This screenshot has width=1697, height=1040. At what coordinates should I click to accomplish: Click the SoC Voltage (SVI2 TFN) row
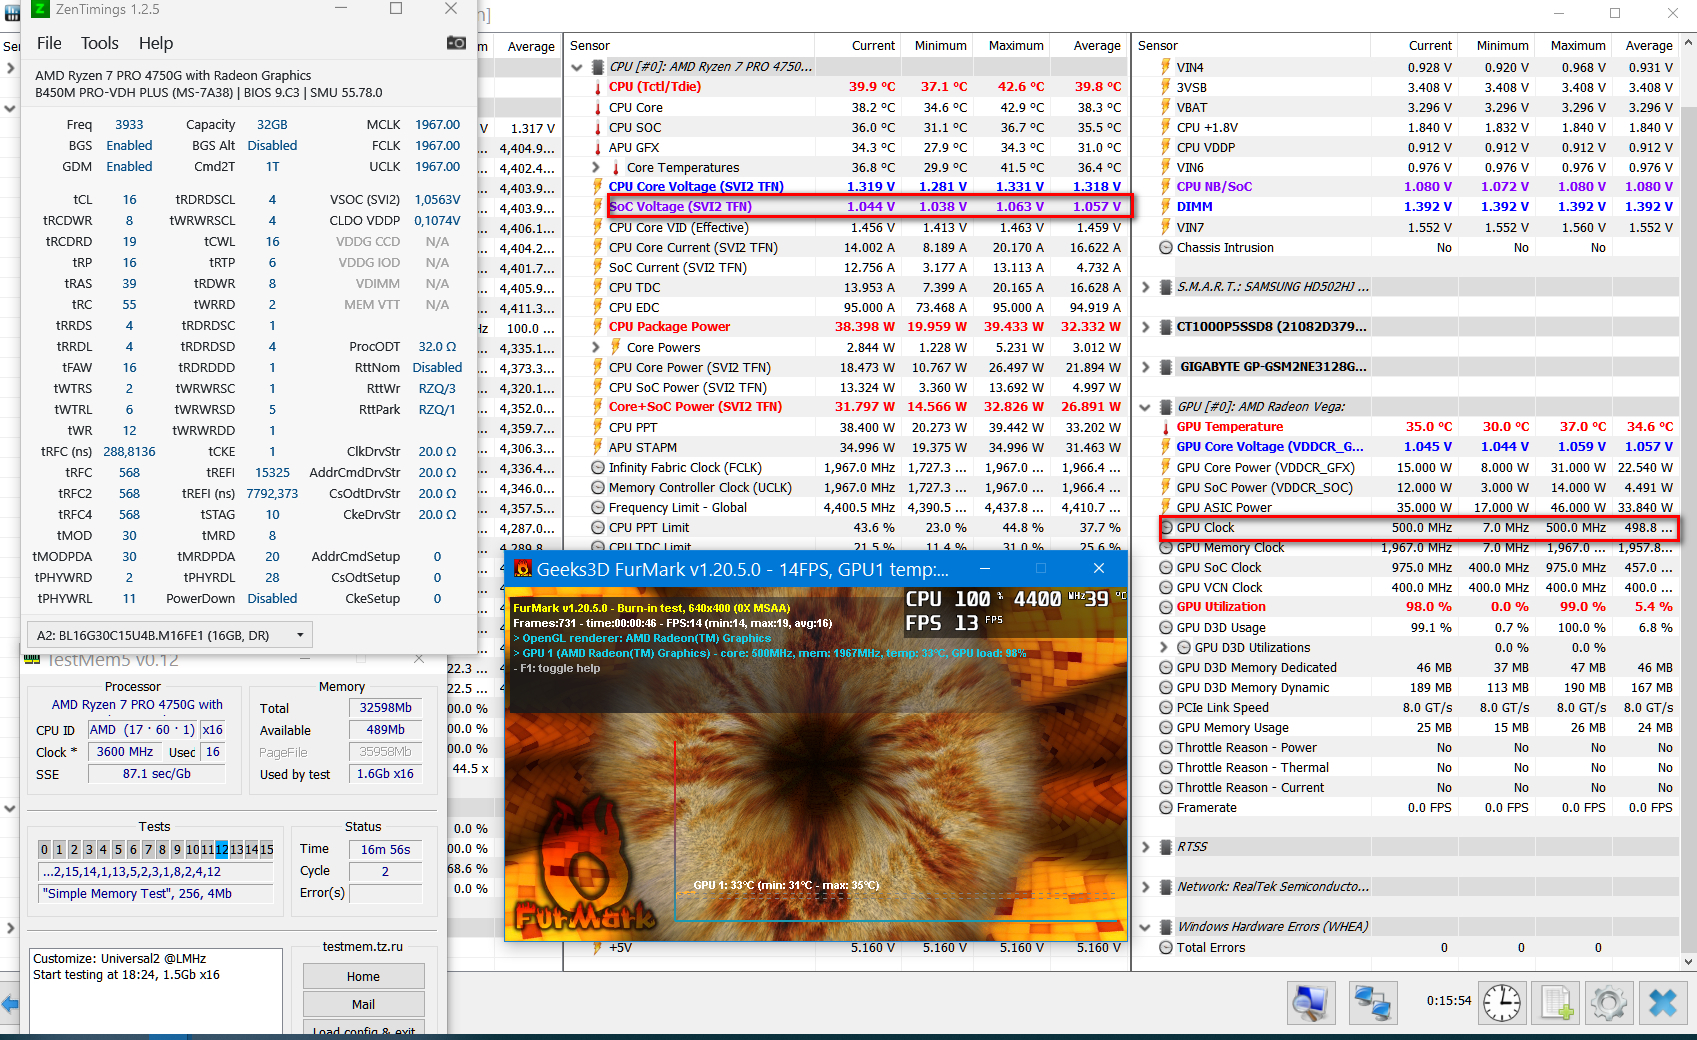[x=869, y=207]
